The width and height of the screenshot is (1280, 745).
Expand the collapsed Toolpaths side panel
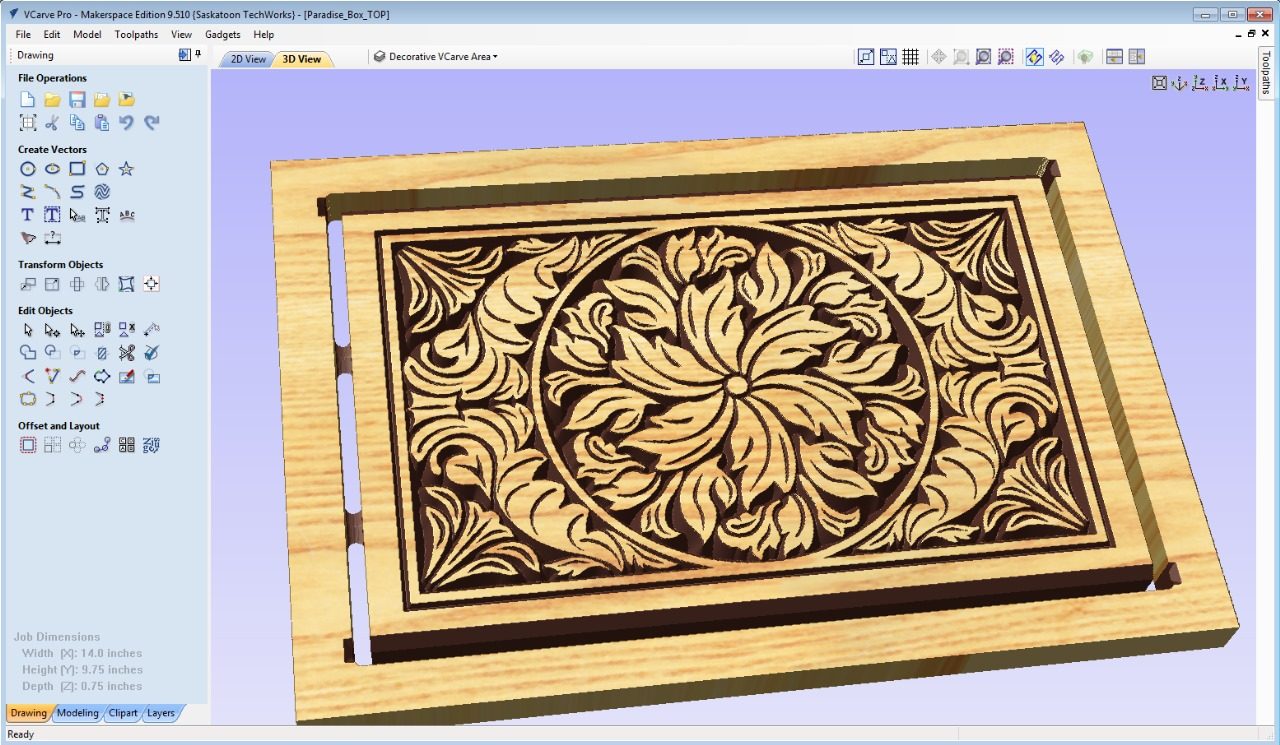[1265, 72]
